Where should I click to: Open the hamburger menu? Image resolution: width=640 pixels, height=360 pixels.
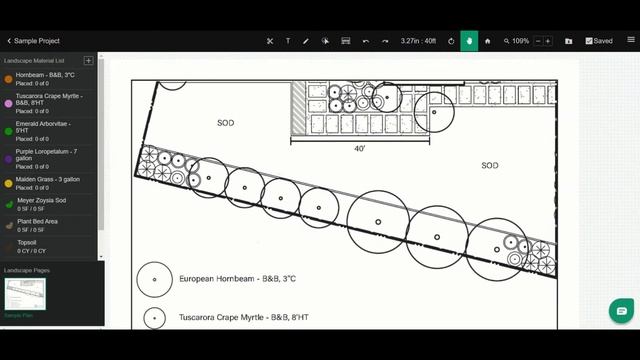coord(631,40)
